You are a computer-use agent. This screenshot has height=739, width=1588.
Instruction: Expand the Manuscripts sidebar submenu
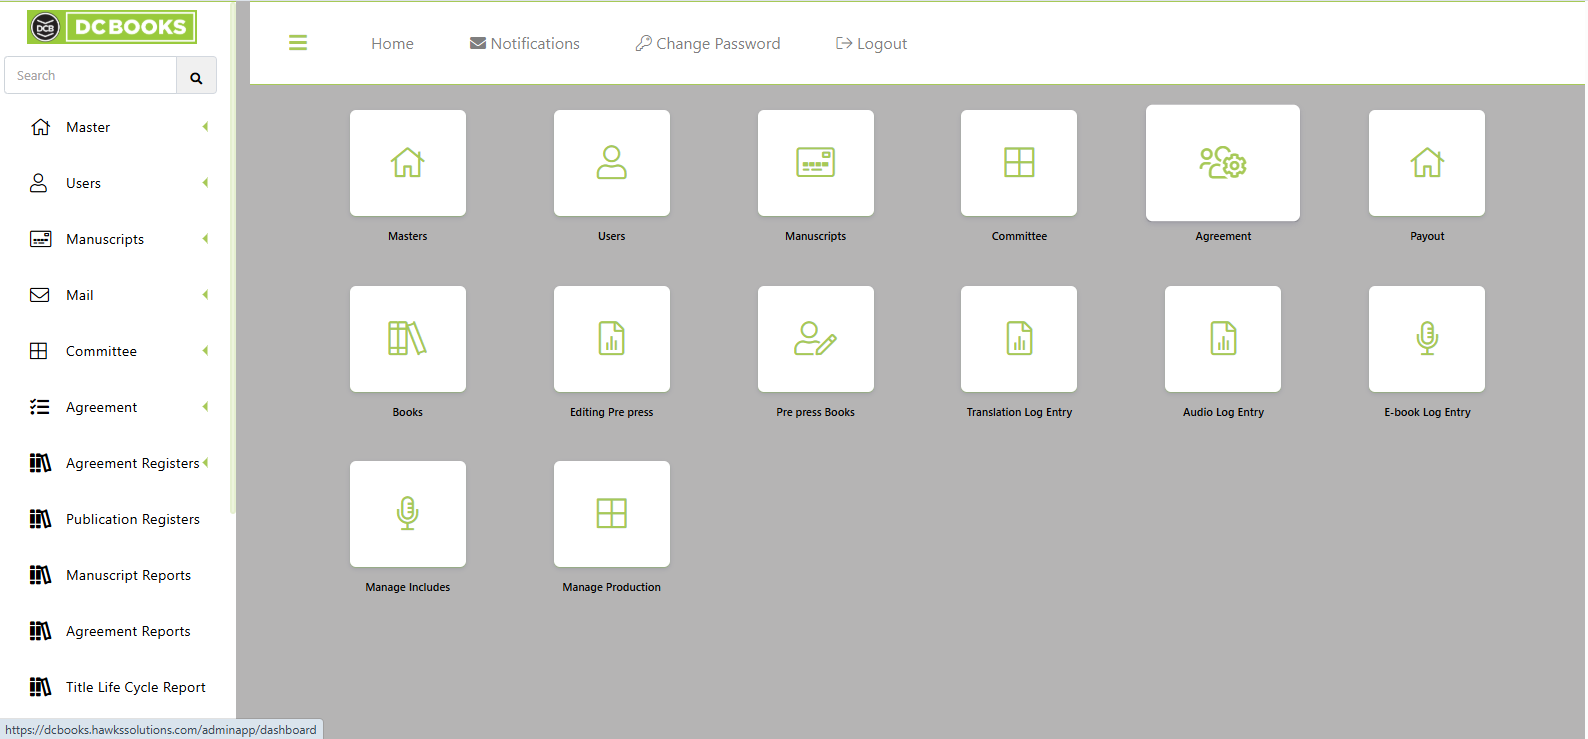(205, 239)
